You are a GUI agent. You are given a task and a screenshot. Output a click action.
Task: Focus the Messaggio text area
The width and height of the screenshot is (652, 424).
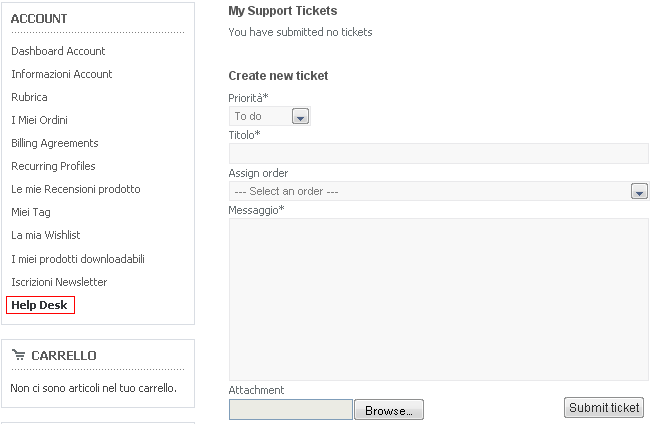coord(439,299)
